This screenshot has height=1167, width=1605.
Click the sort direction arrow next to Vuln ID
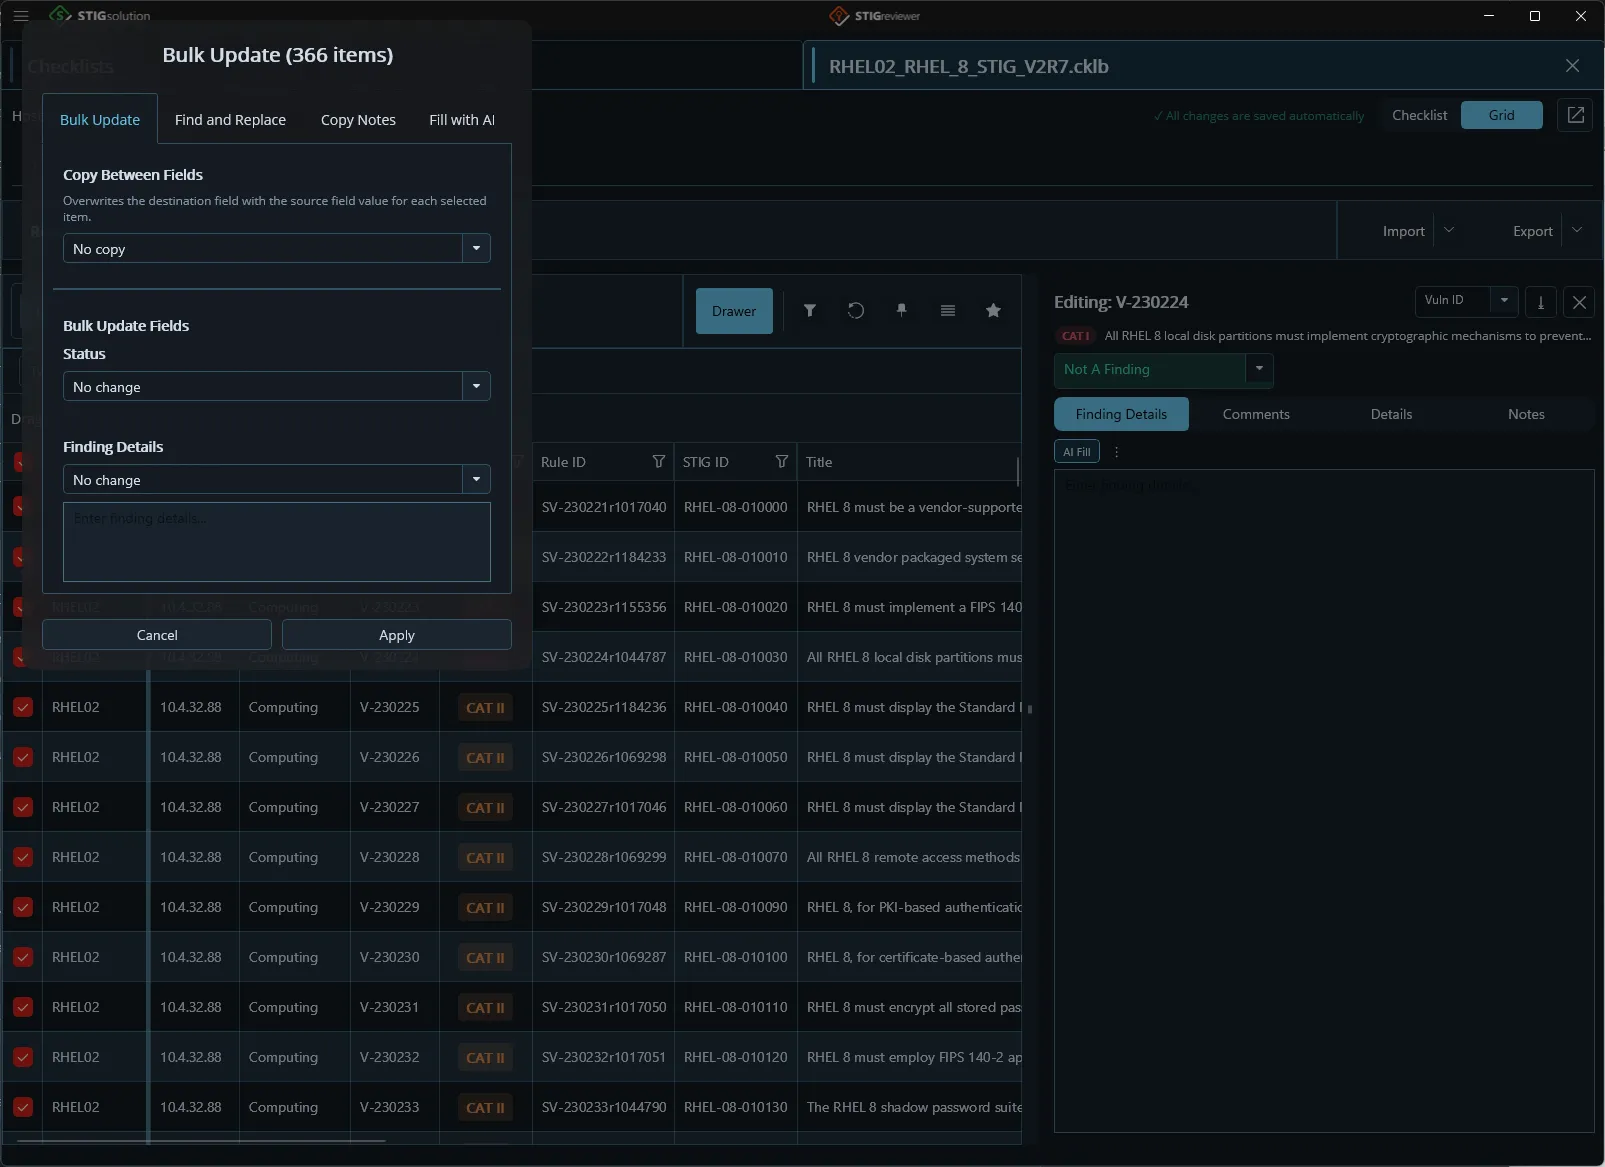tap(1541, 302)
